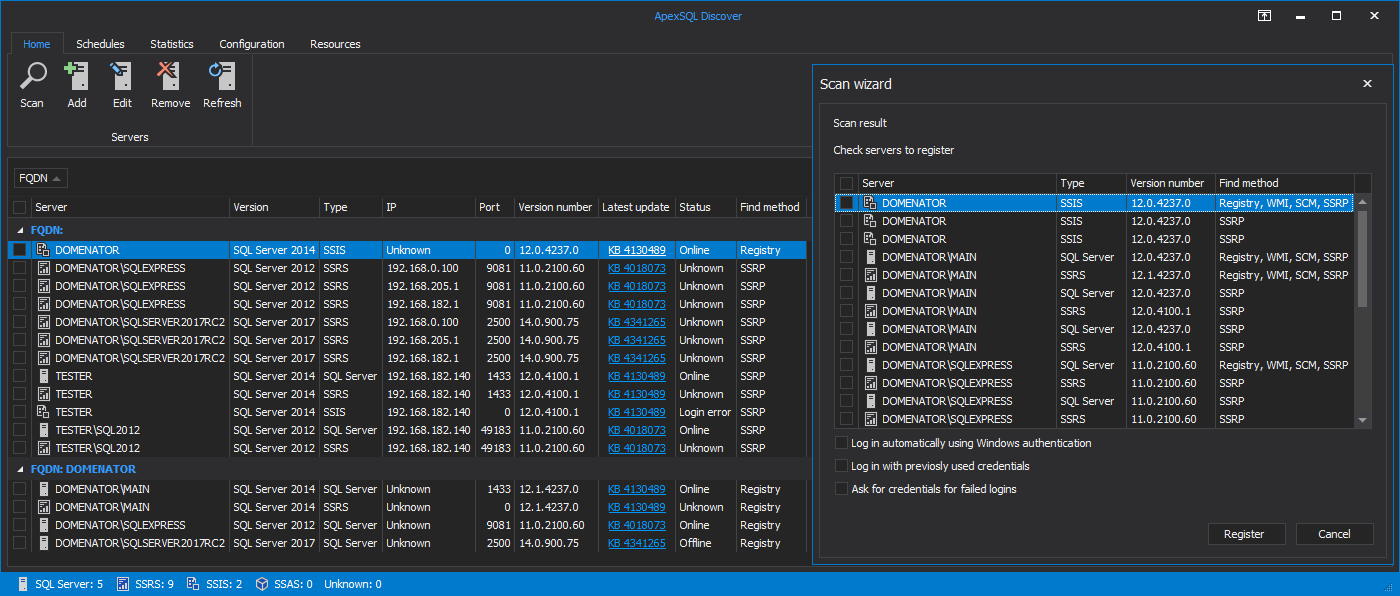Sort the main grid by Latest update header
This screenshot has height=596, width=1400.
(x=636, y=207)
